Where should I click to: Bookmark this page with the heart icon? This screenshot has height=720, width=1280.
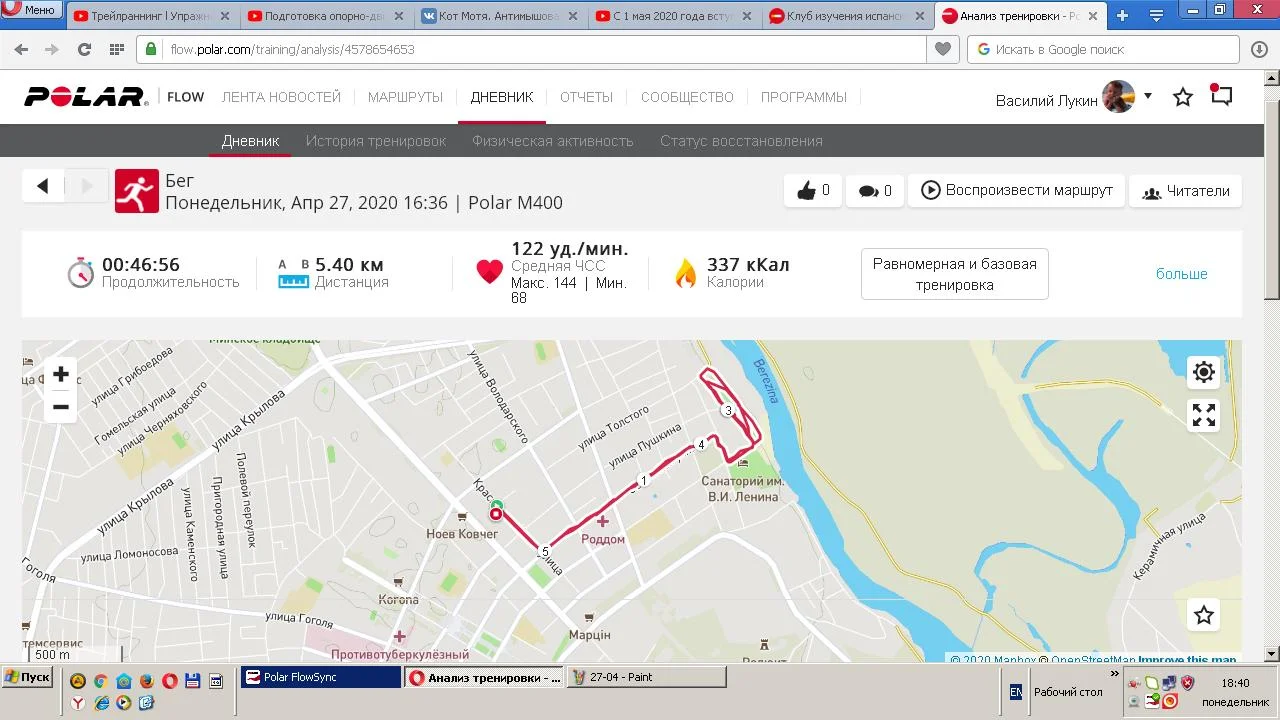[x=942, y=49]
